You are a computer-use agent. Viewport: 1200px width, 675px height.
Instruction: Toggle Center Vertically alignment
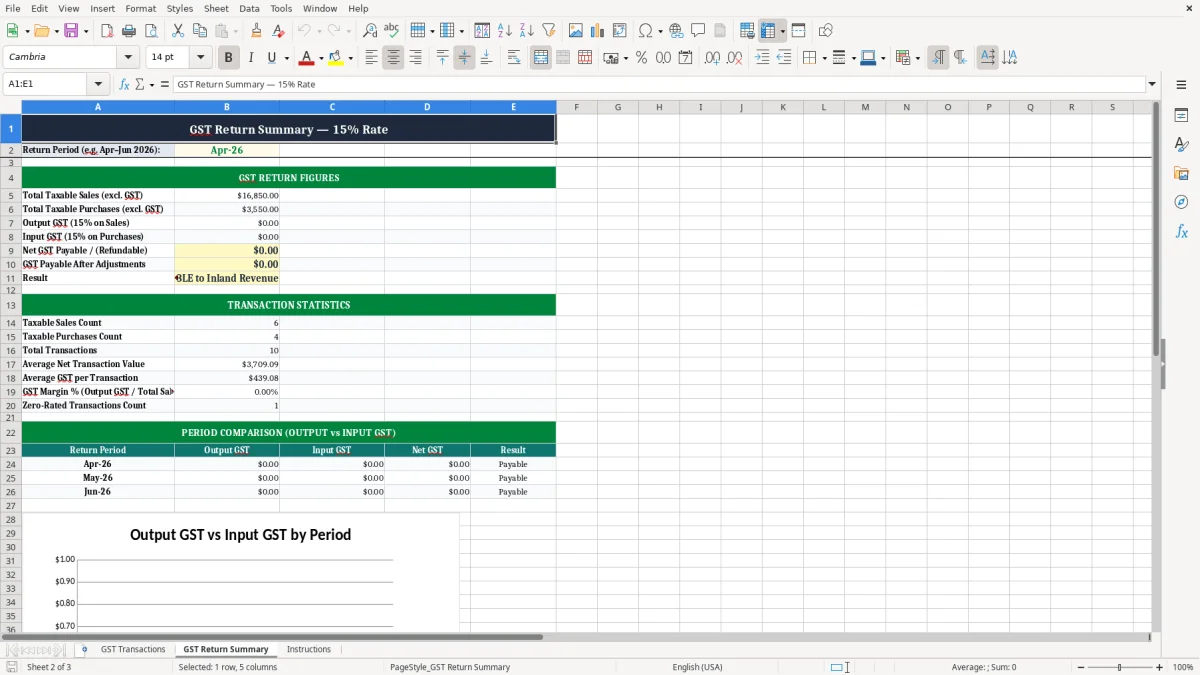coord(464,58)
